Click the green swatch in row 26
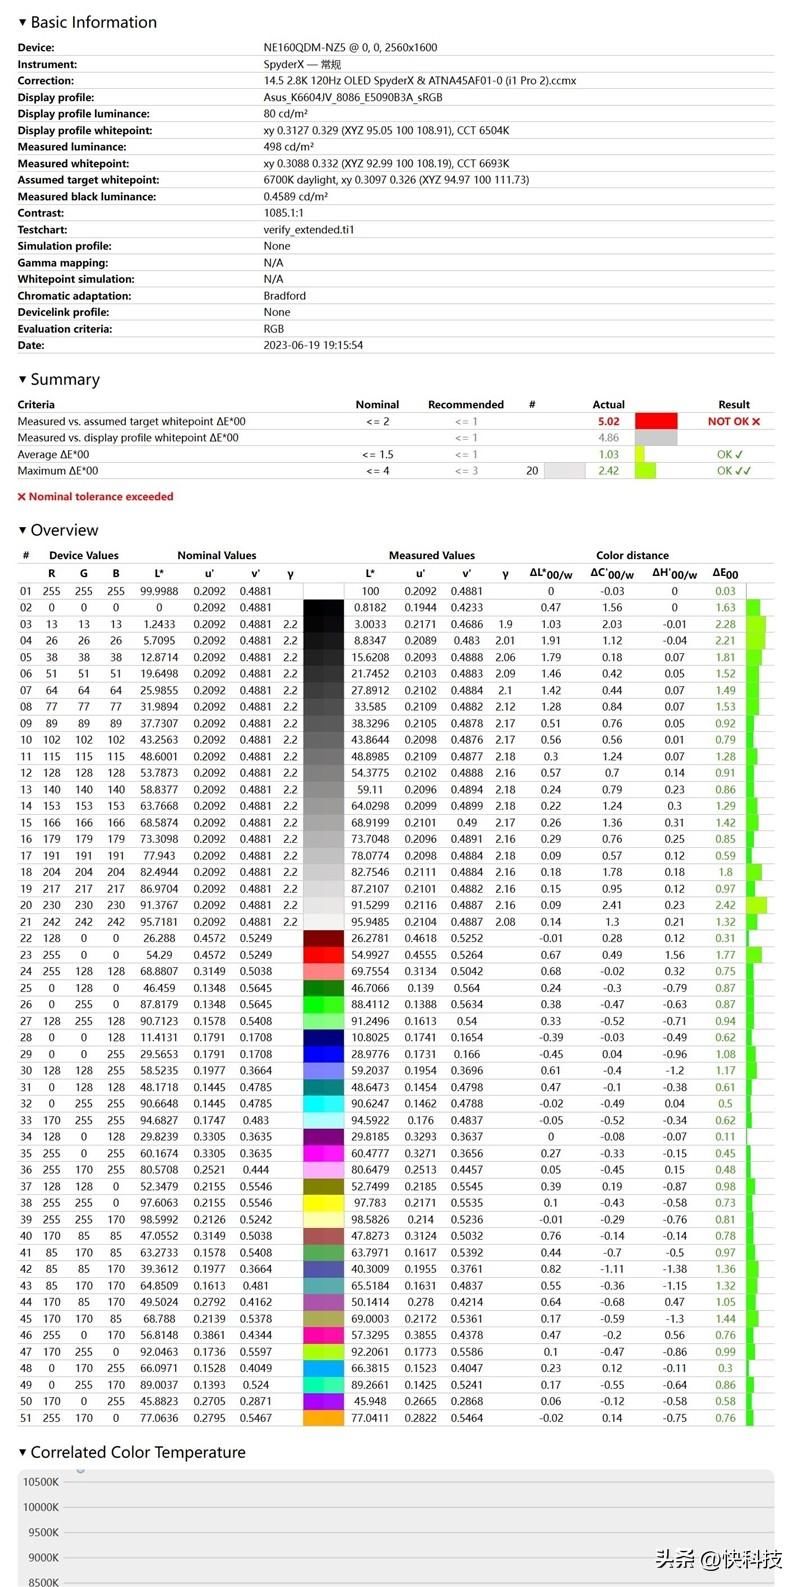The height and width of the screenshot is (1587, 800). tap(323, 1005)
